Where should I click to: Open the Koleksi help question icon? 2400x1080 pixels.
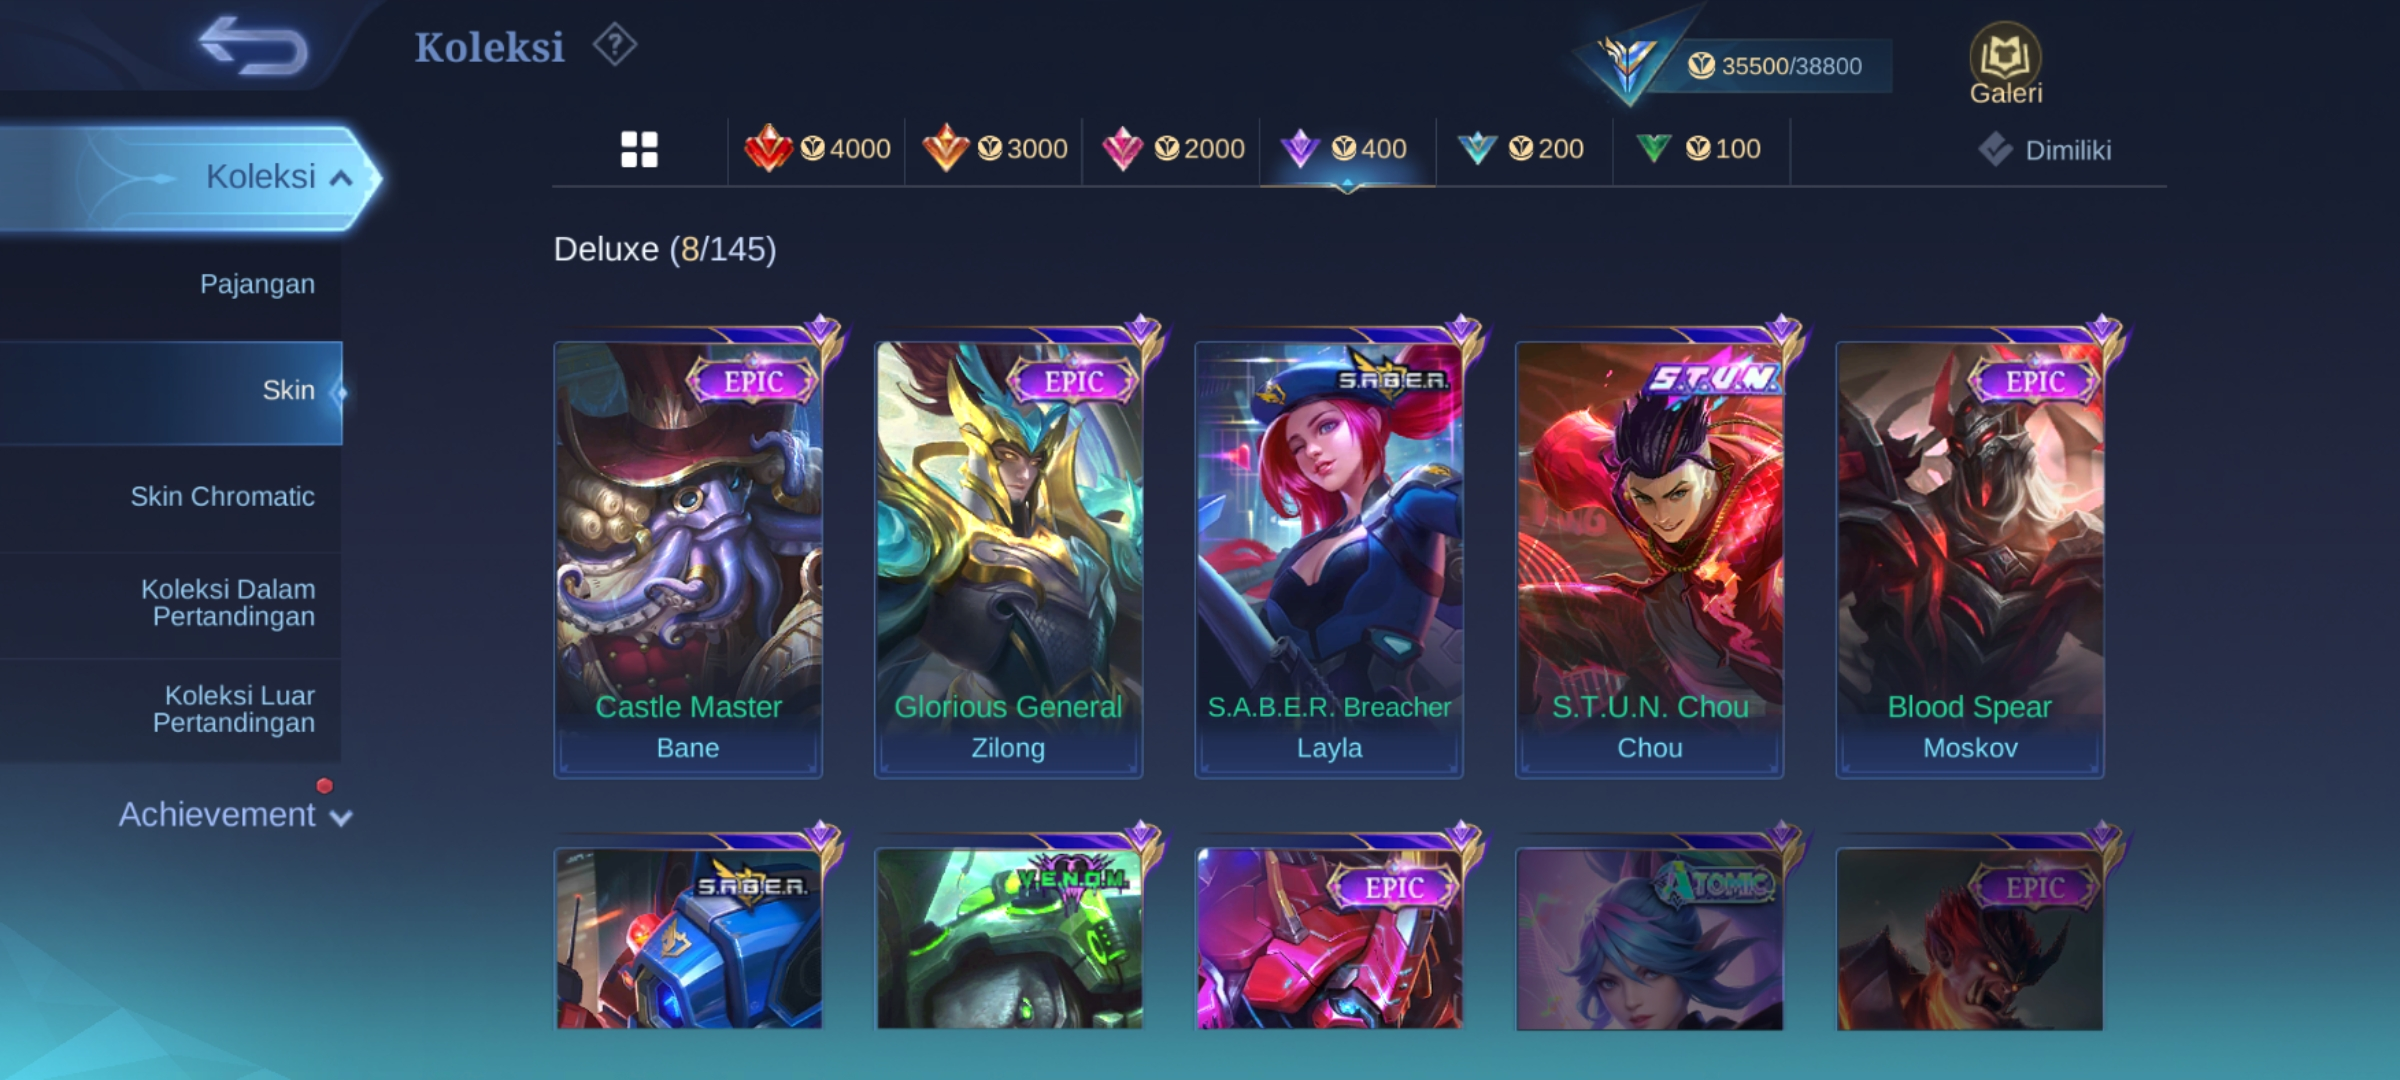pos(614,45)
